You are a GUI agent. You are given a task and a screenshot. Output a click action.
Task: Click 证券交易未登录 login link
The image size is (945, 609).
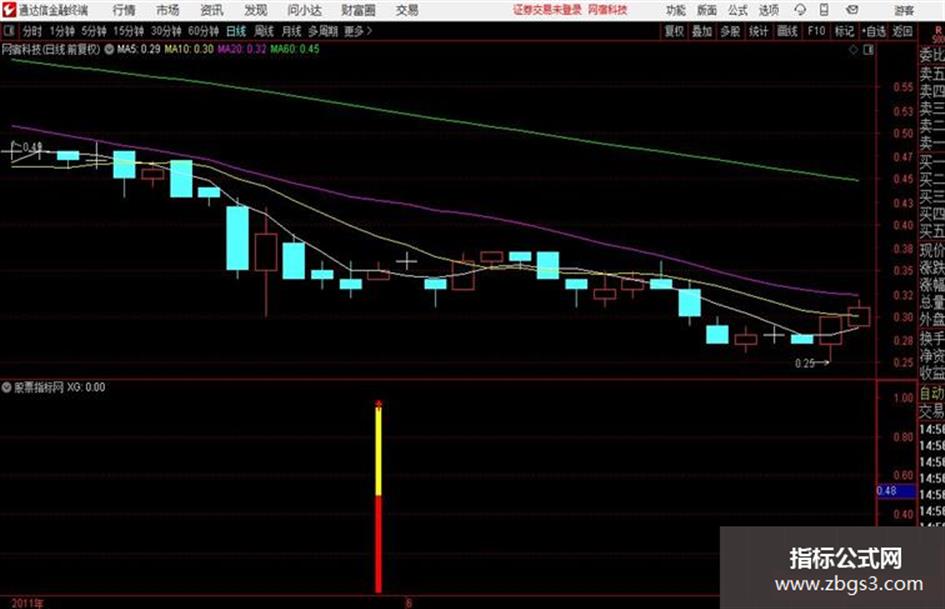click(547, 10)
